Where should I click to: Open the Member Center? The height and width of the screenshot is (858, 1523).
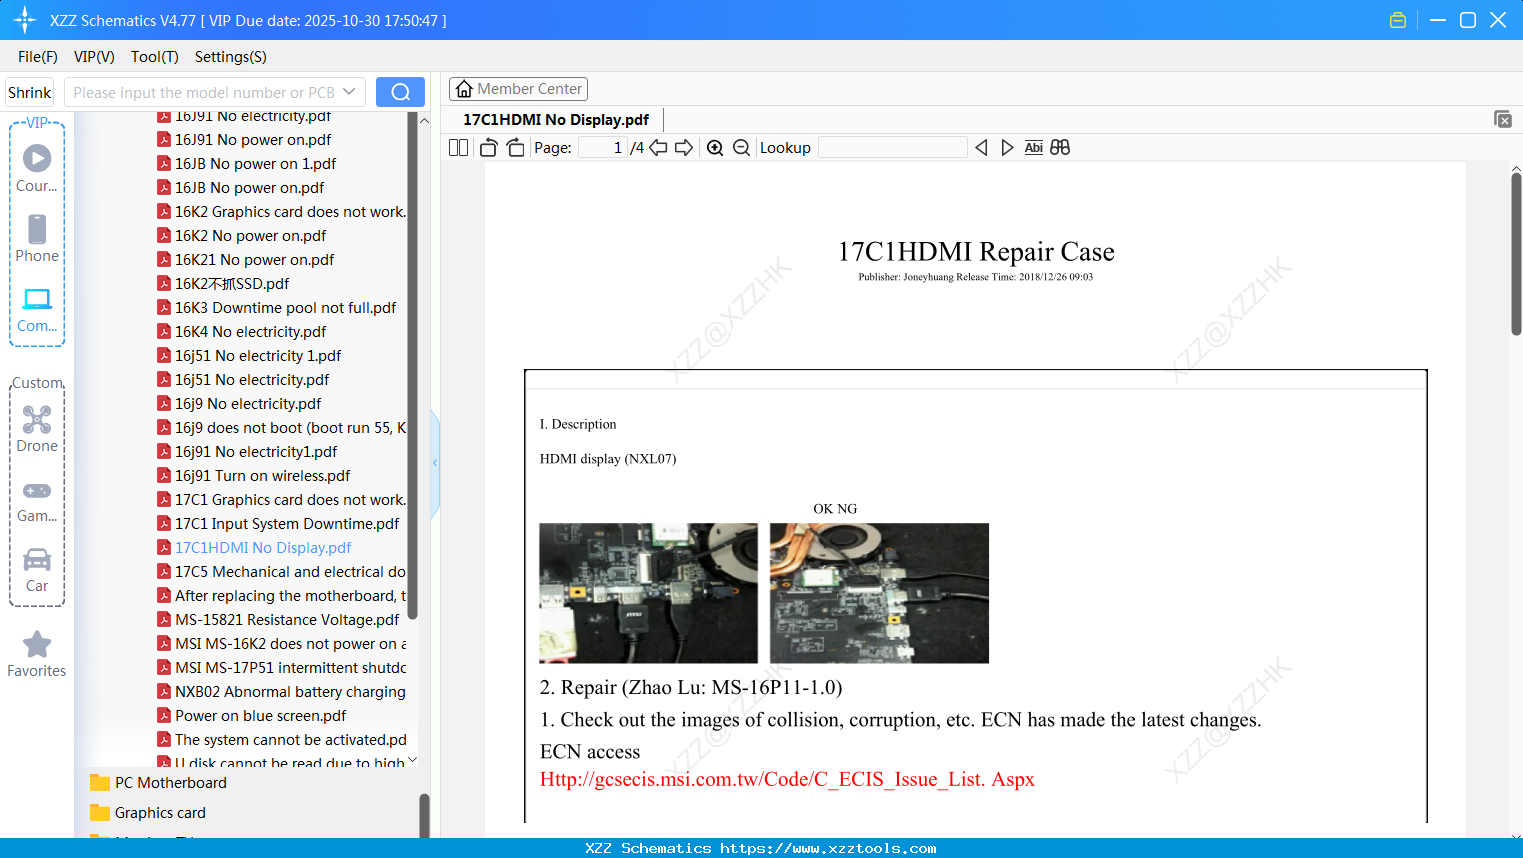pos(518,89)
